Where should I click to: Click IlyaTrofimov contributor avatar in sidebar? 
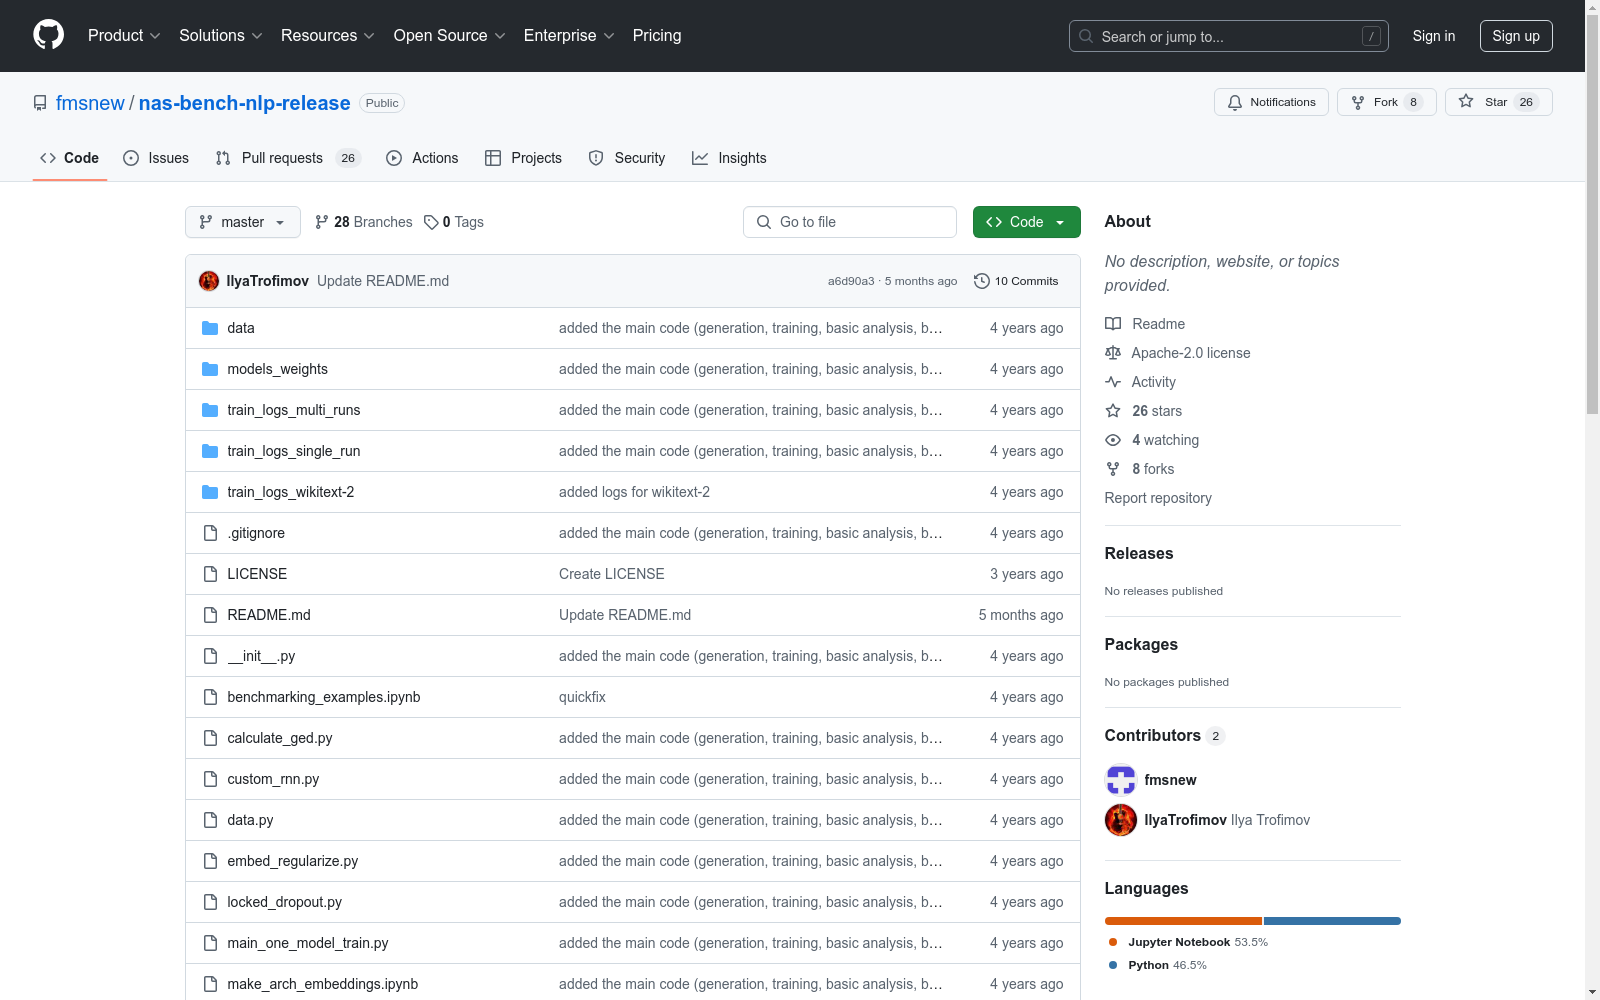(x=1121, y=820)
